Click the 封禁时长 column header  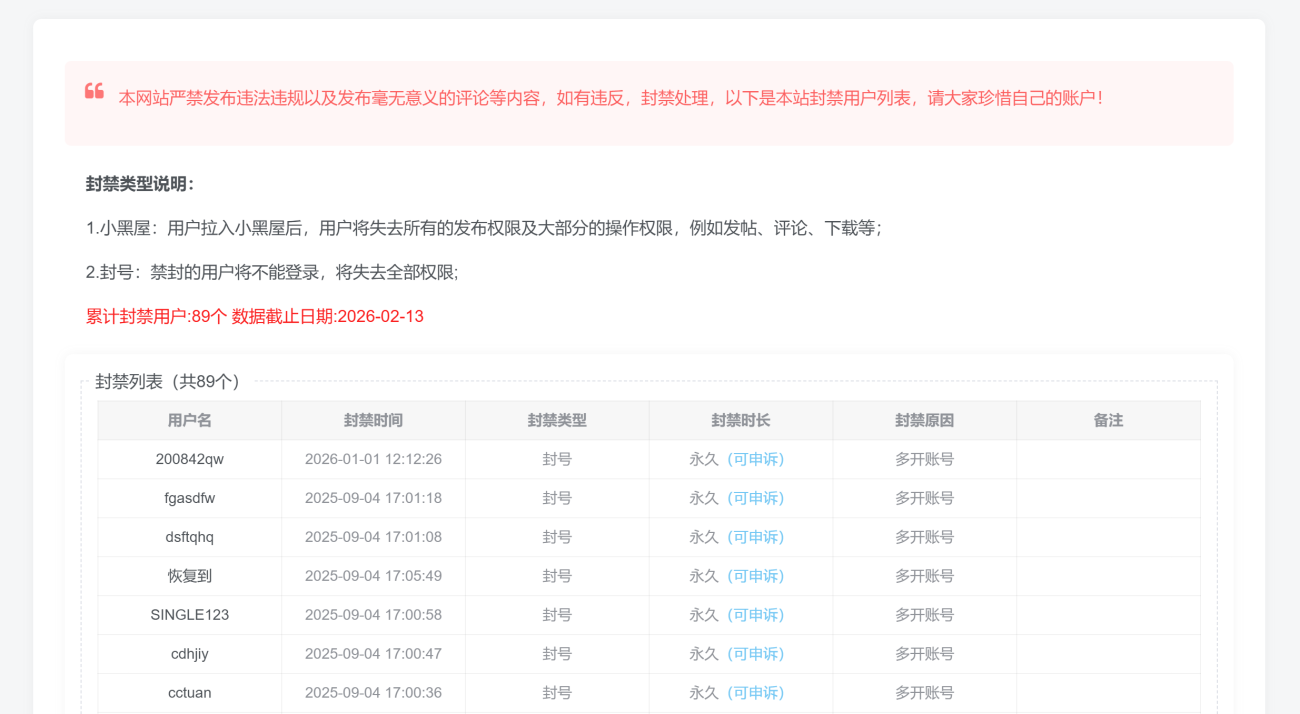pyautogui.click(x=740, y=421)
